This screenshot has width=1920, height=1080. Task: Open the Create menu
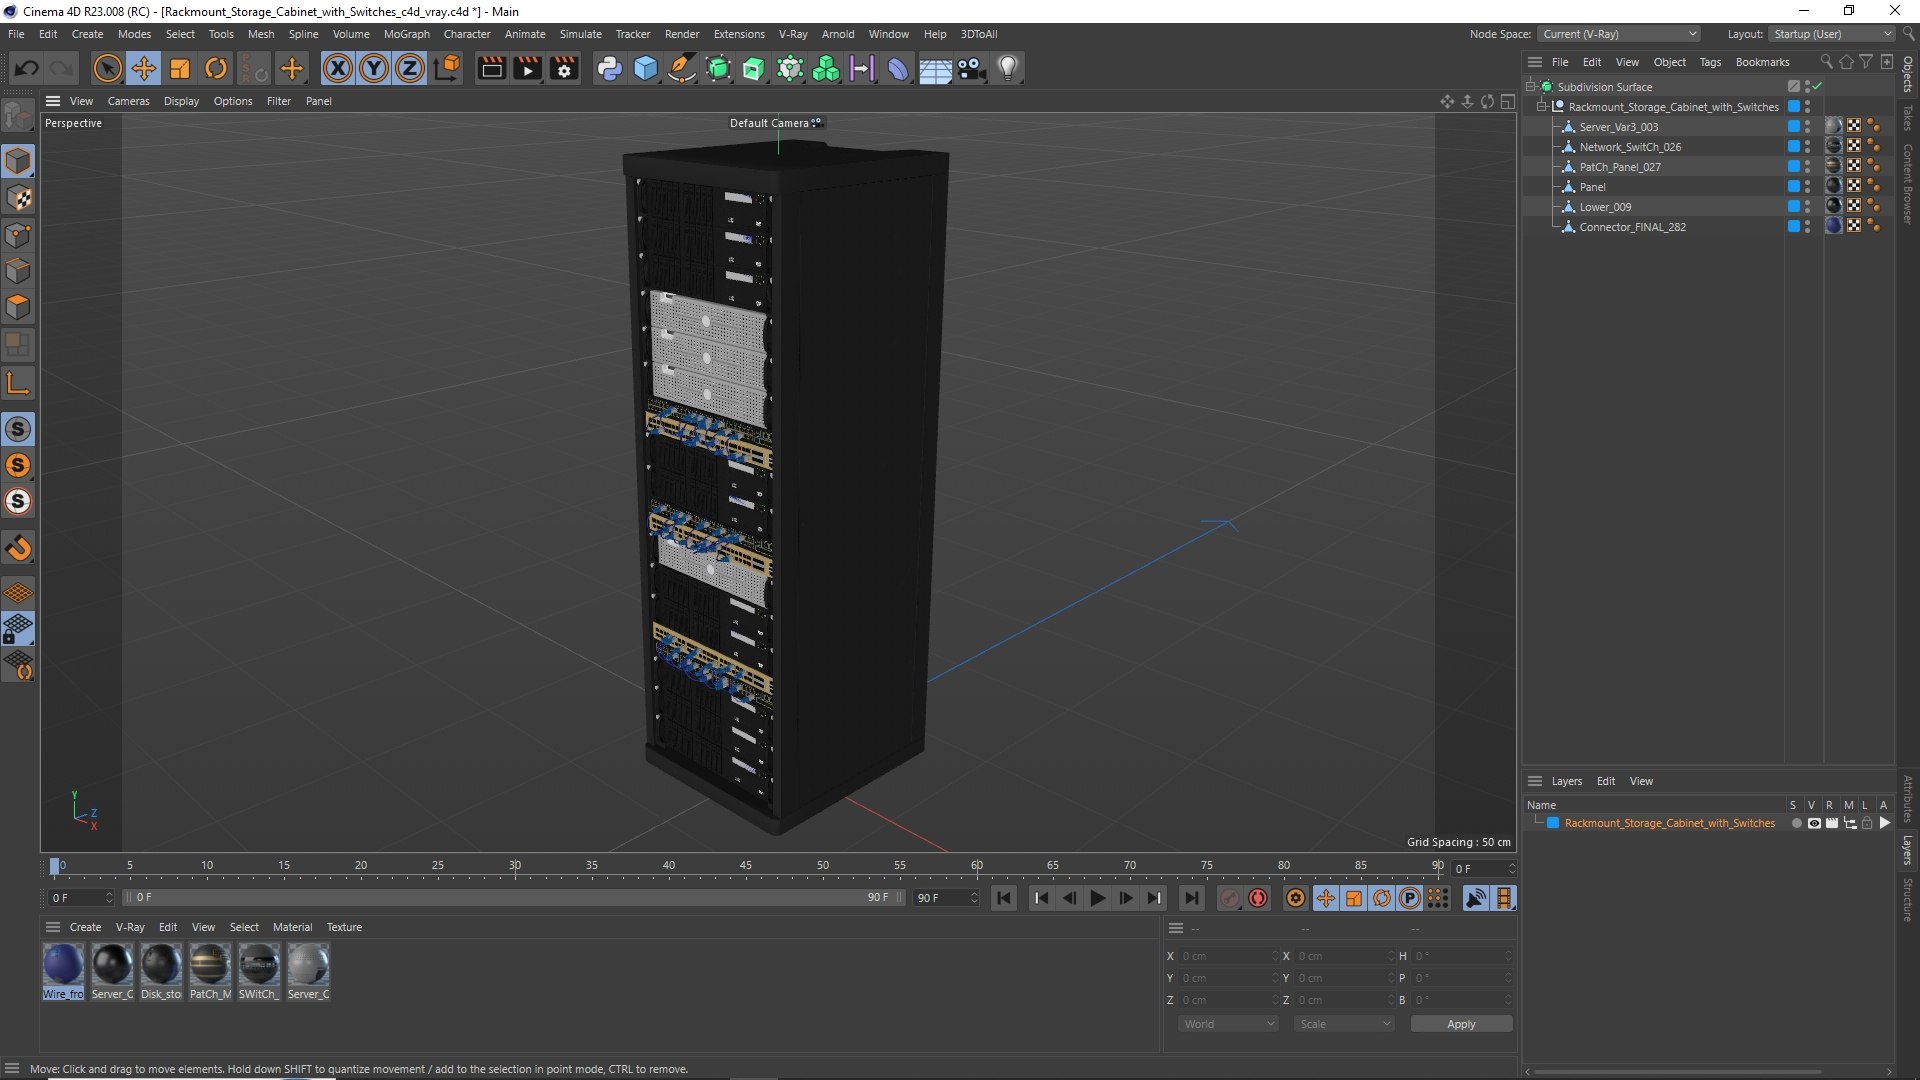click(87, 34)
